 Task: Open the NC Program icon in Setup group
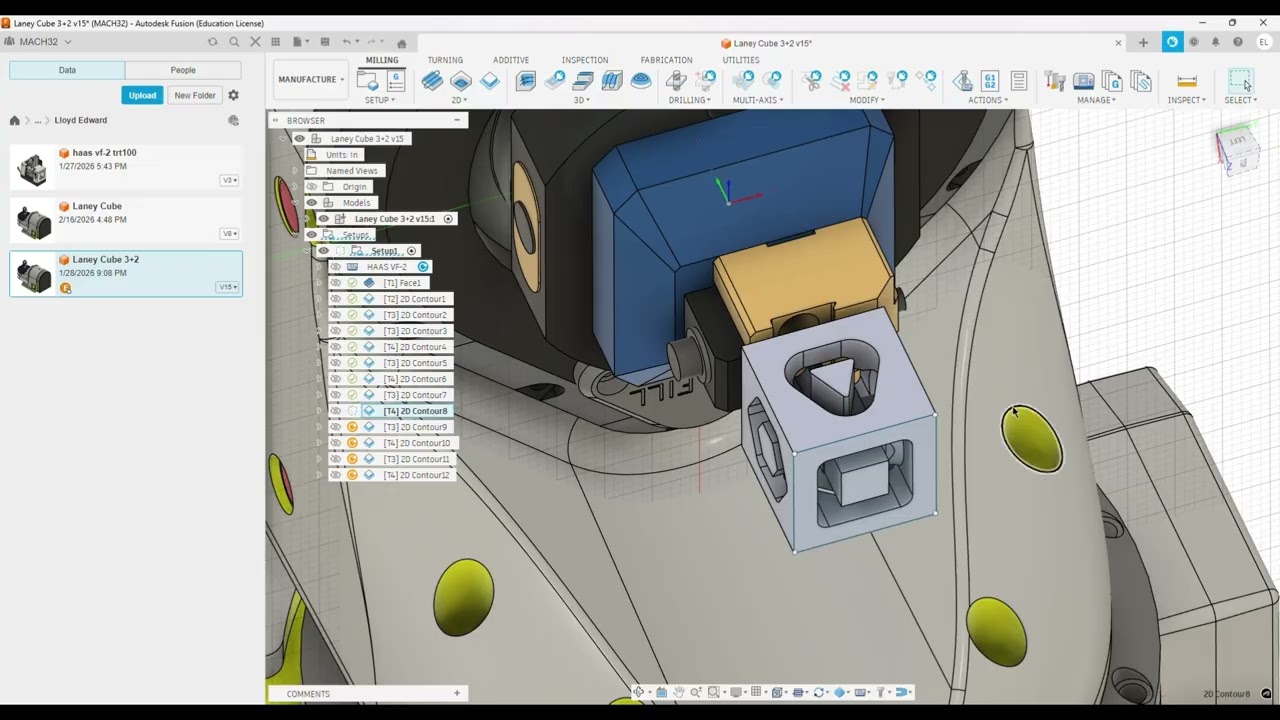[395, 81]
